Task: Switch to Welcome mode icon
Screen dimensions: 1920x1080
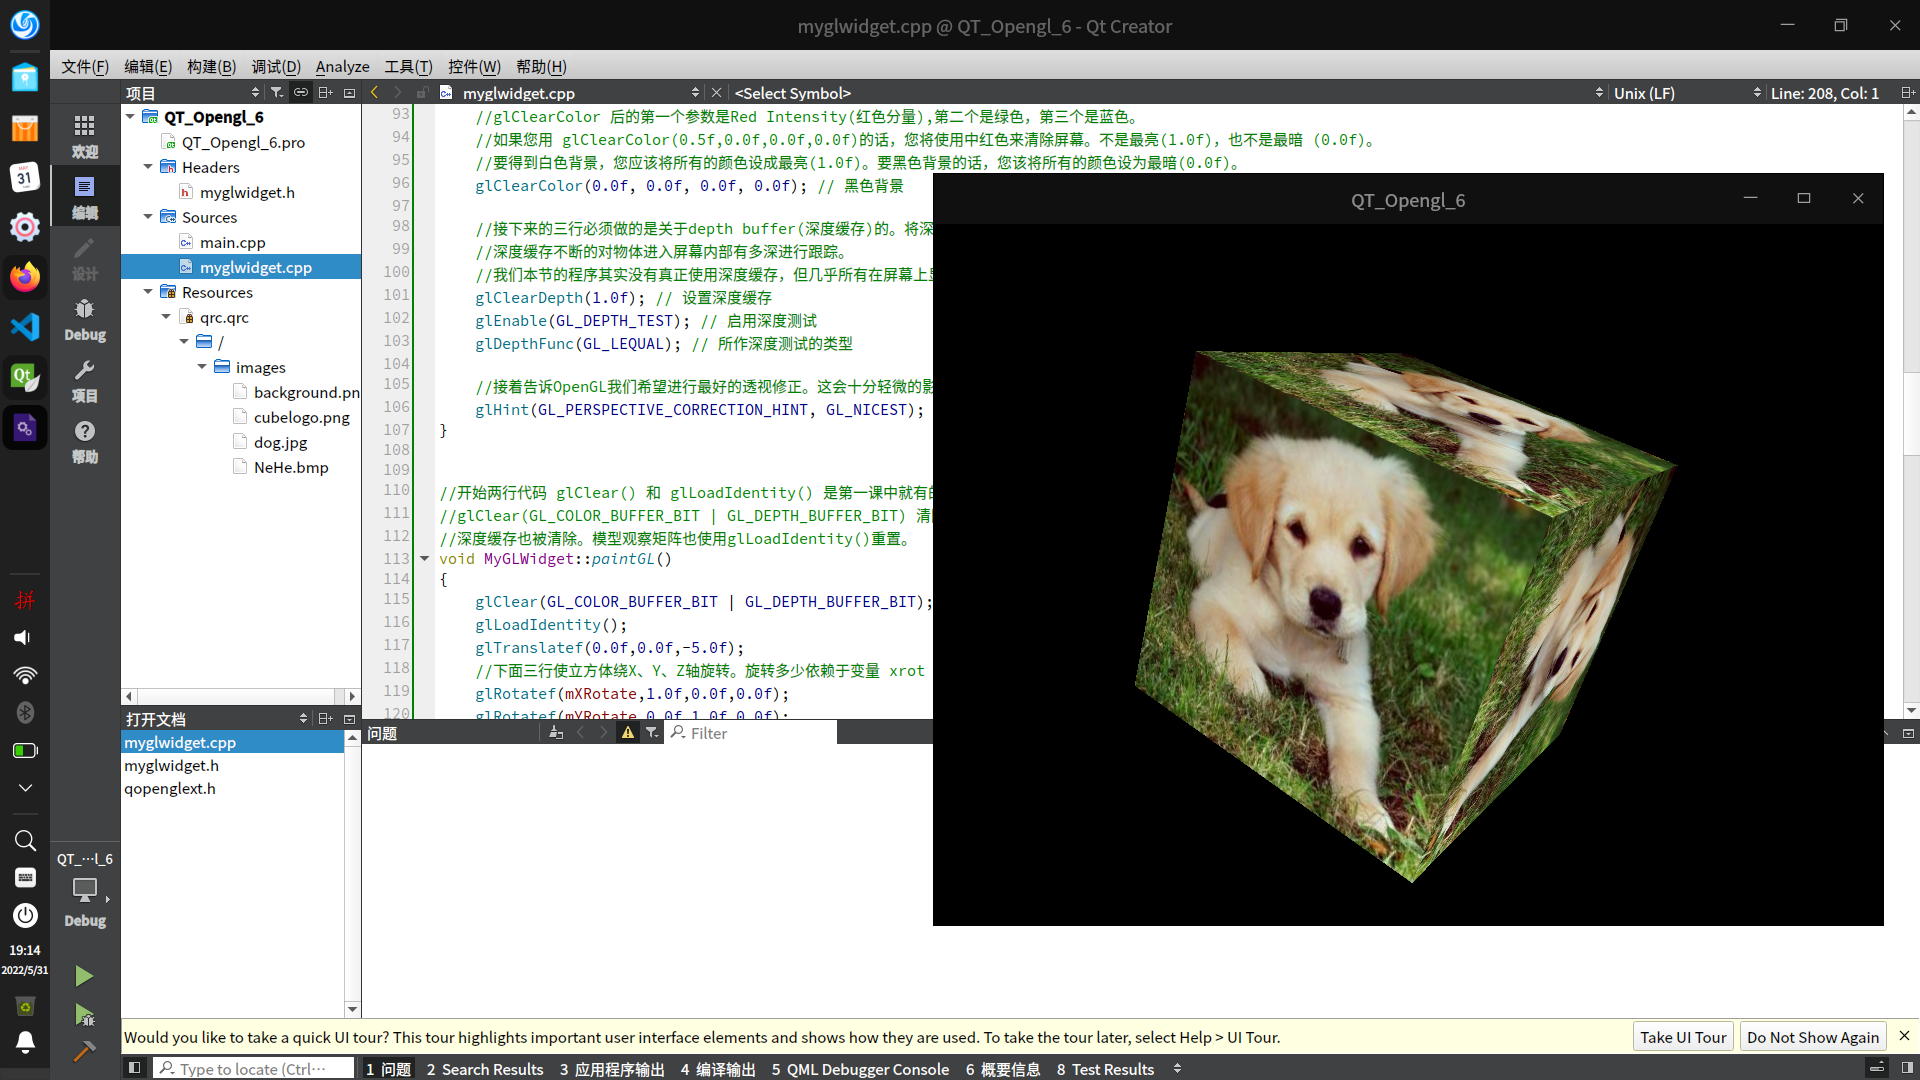Action: coord(85,135)
